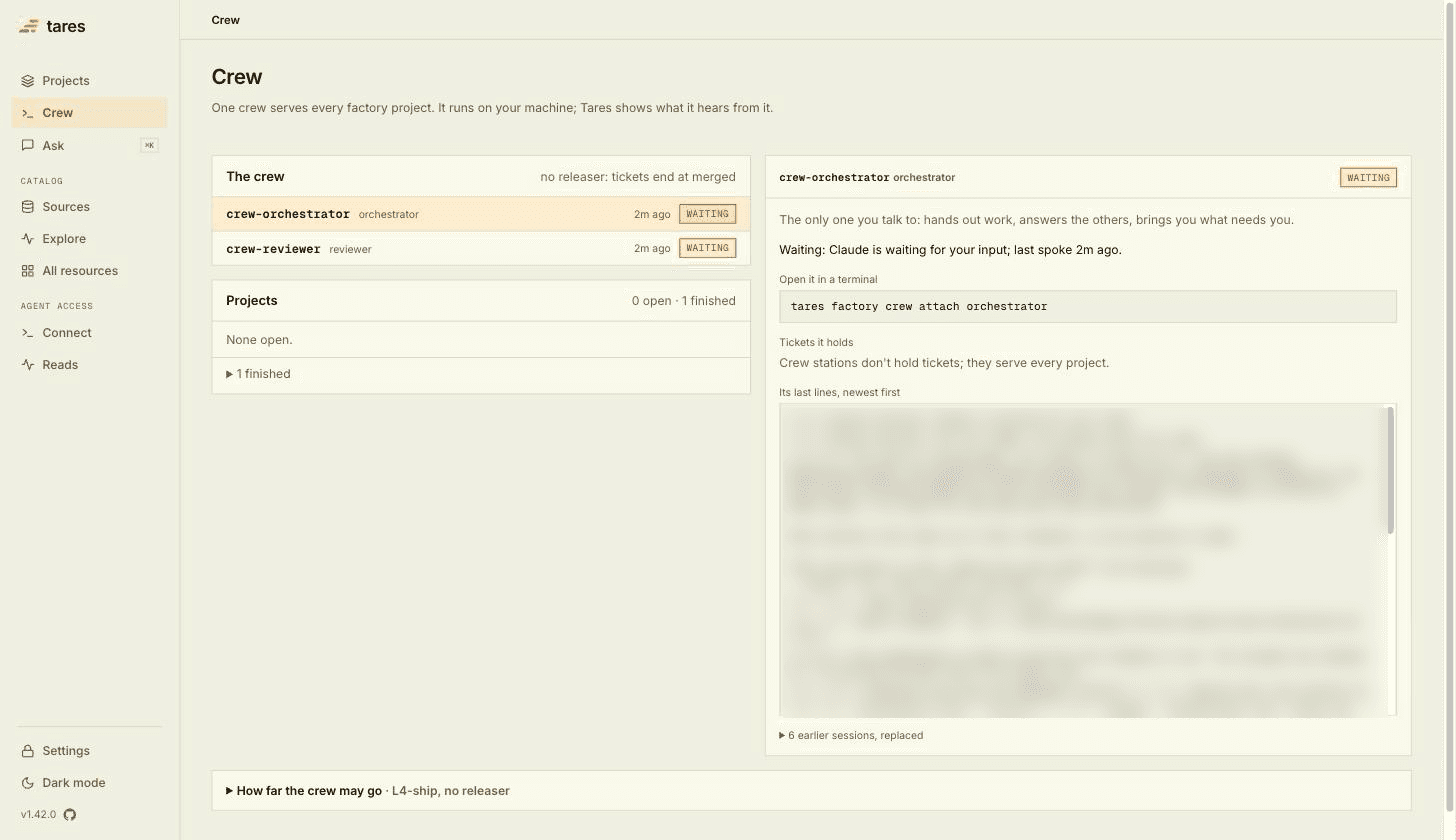Toggle Dark mode

click(89, 783)
